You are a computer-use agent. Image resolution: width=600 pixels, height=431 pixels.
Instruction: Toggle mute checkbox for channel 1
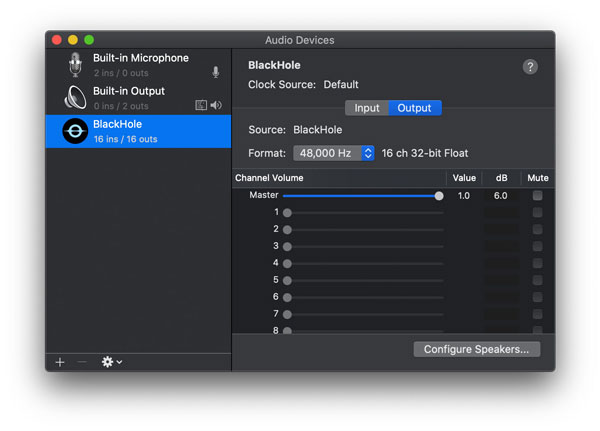click(x=537, y=212)
